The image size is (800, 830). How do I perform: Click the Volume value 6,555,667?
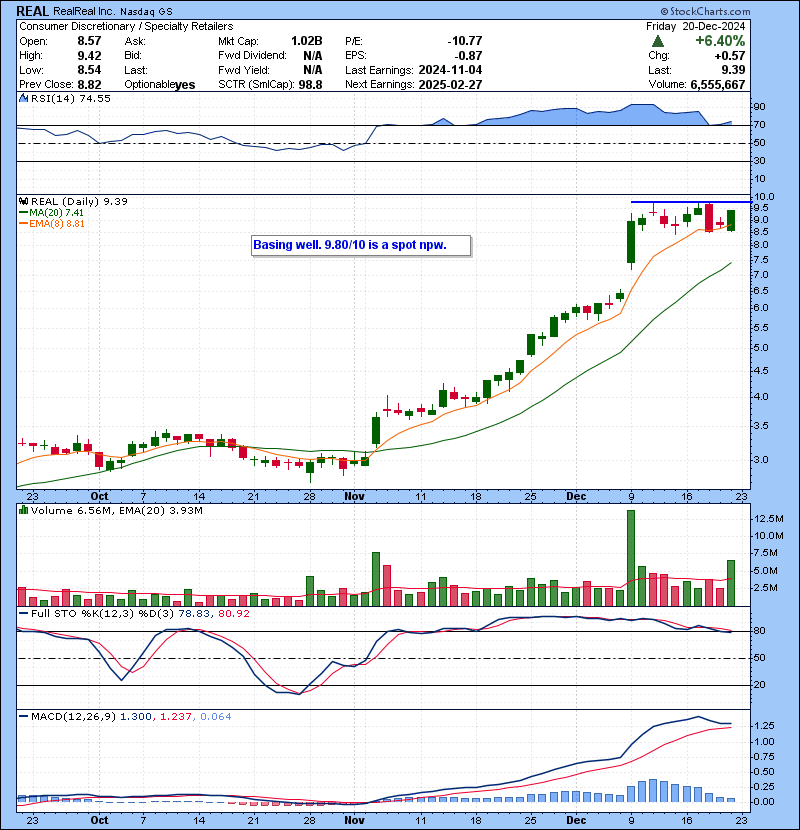pos(717,84)
